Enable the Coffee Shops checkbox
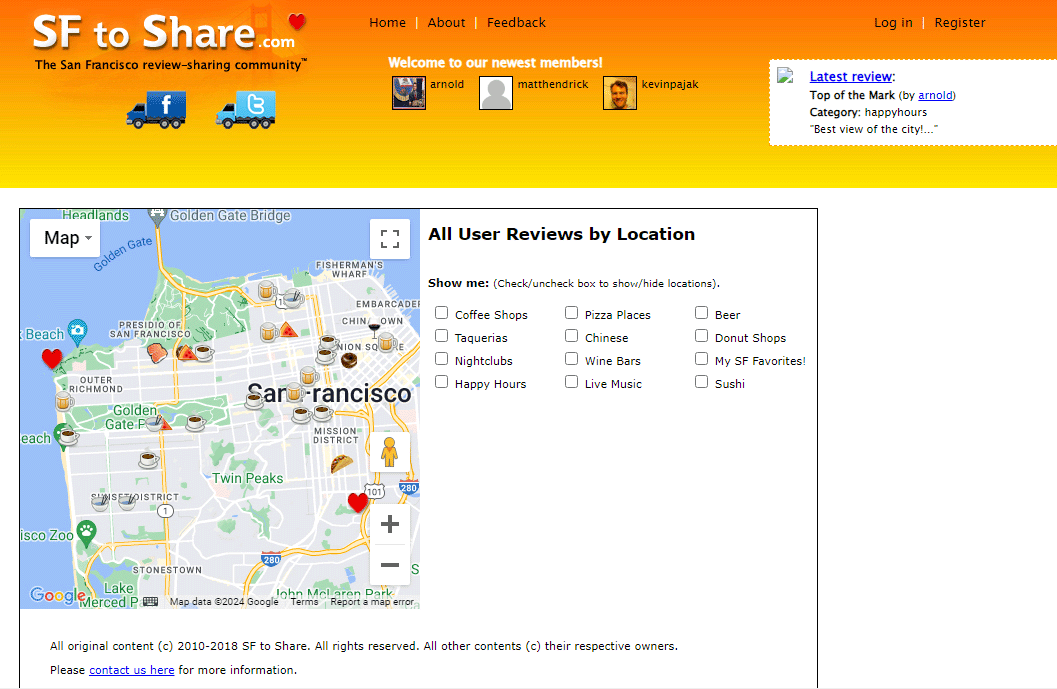Viewport: 1057px width, 689px height. [442, 313]
